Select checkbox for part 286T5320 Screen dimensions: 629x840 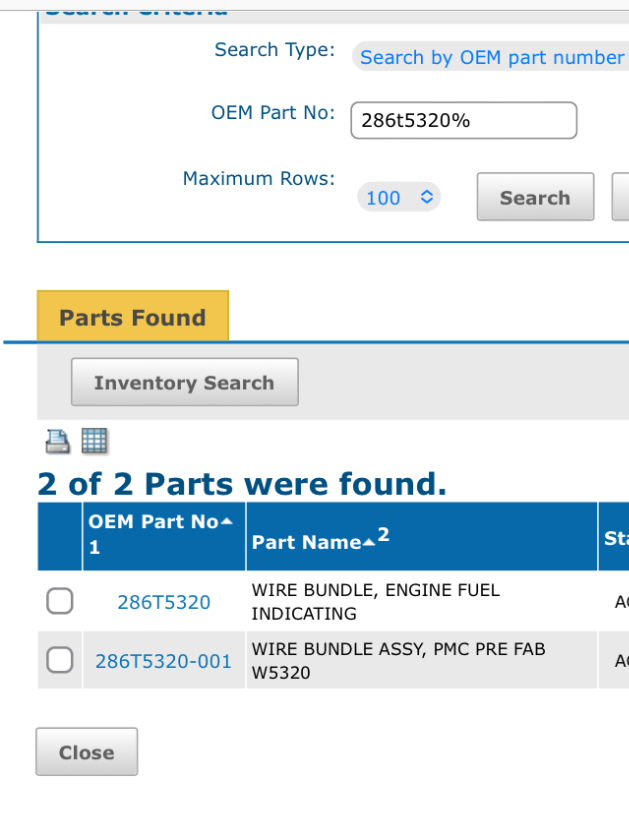point(60,601)
